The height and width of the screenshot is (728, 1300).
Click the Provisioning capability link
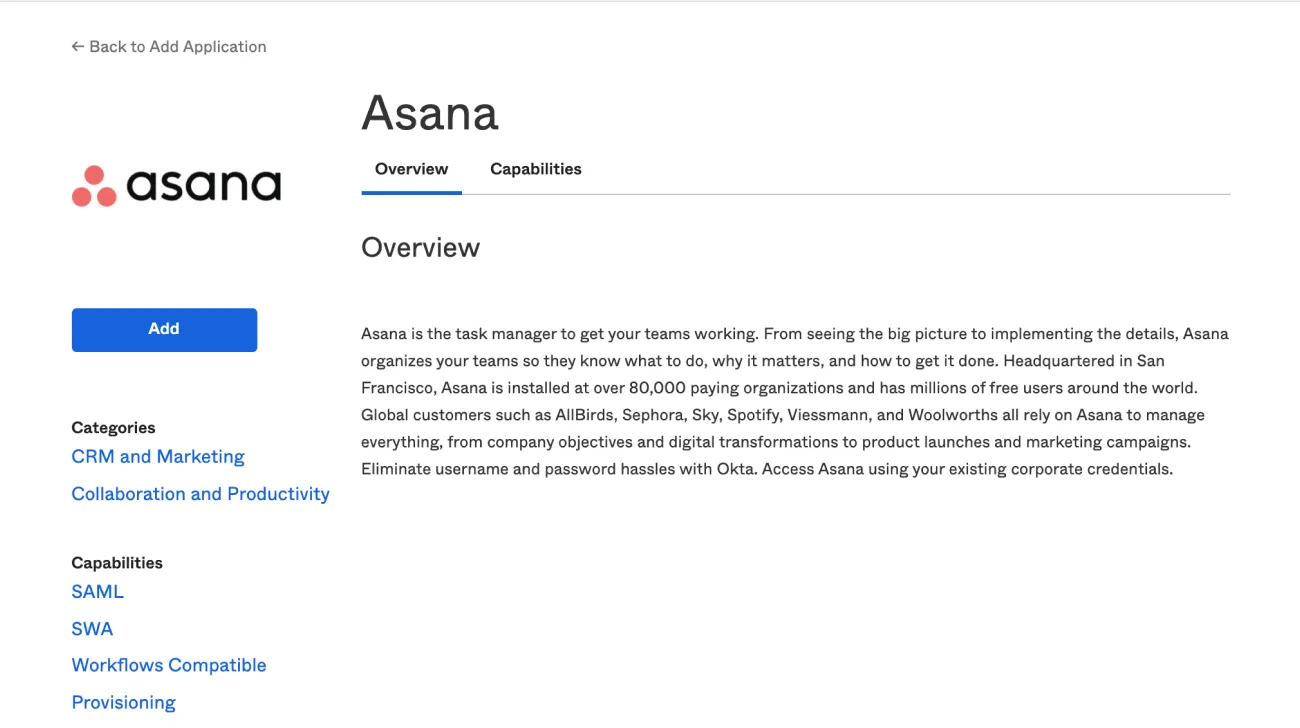pos(123,701)
